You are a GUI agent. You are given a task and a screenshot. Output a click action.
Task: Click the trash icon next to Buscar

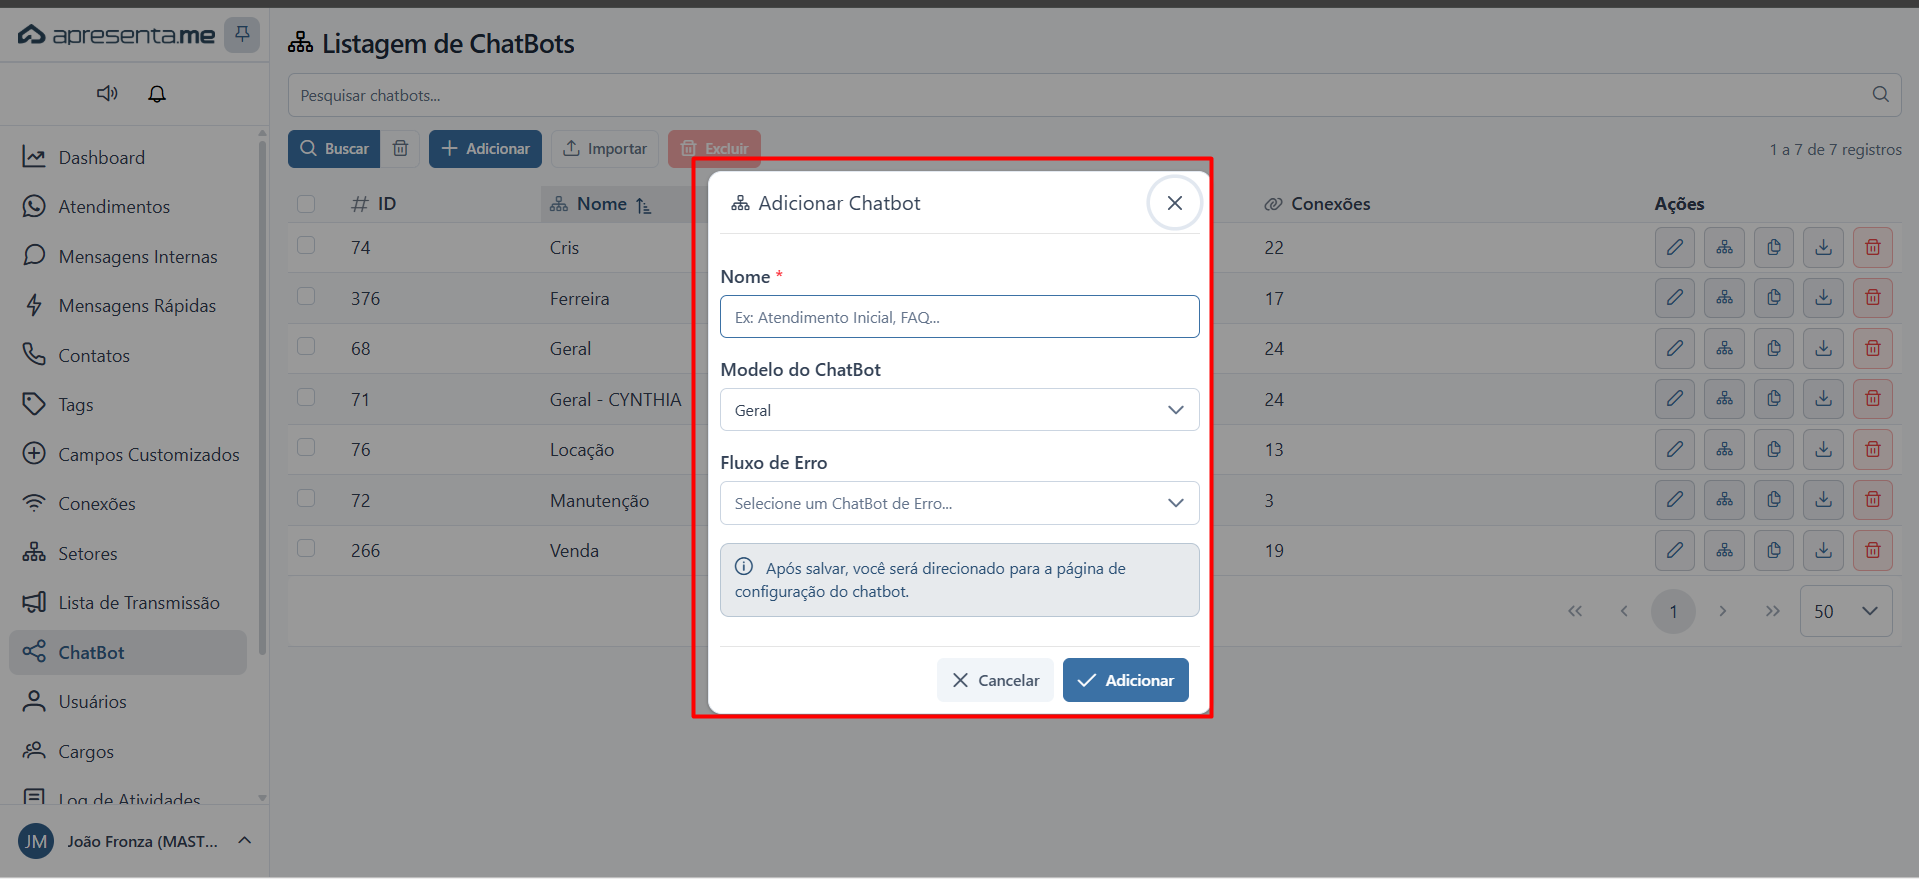click(400, 149)
